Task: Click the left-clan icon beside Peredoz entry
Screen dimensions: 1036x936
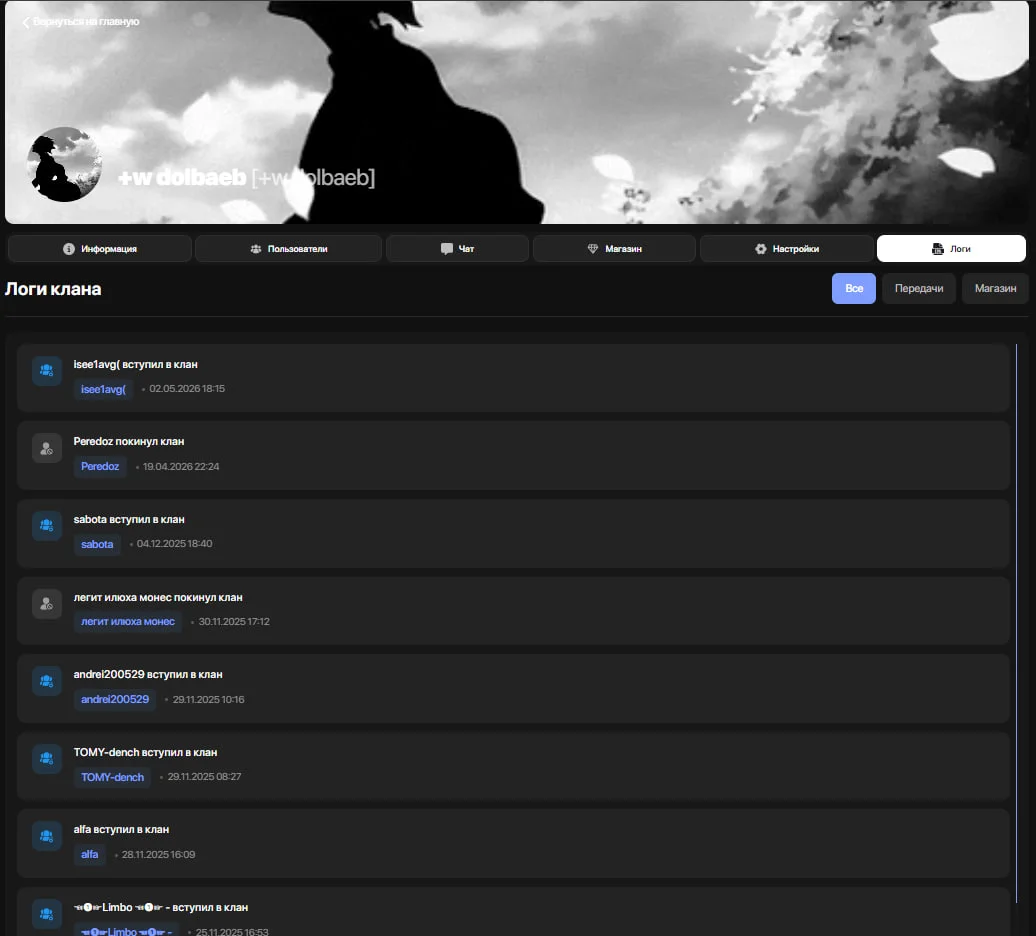Action: point(47,448)
